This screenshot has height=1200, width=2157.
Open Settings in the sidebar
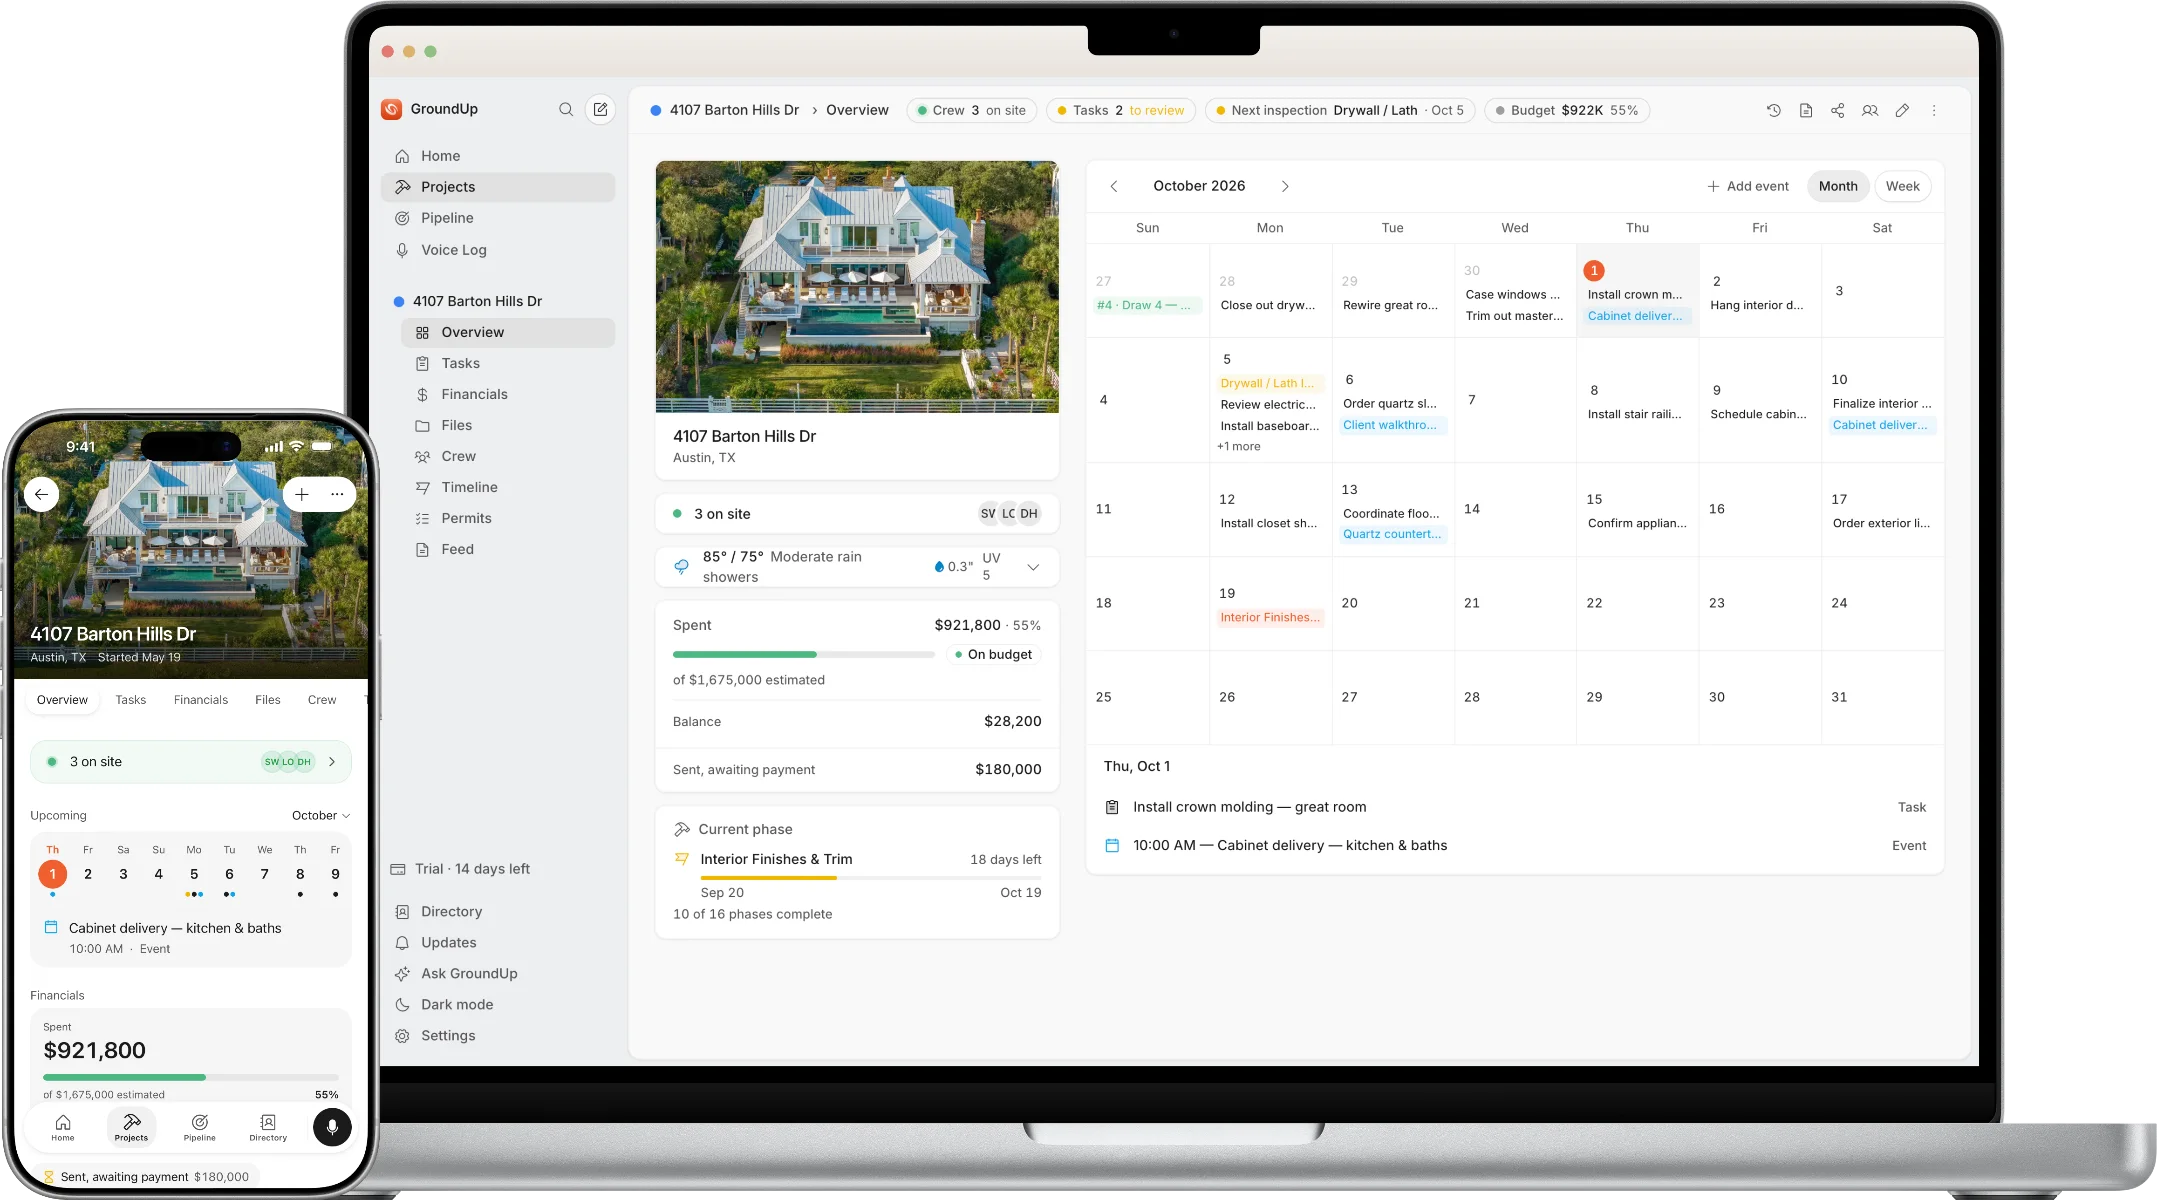coord(498,1035)
